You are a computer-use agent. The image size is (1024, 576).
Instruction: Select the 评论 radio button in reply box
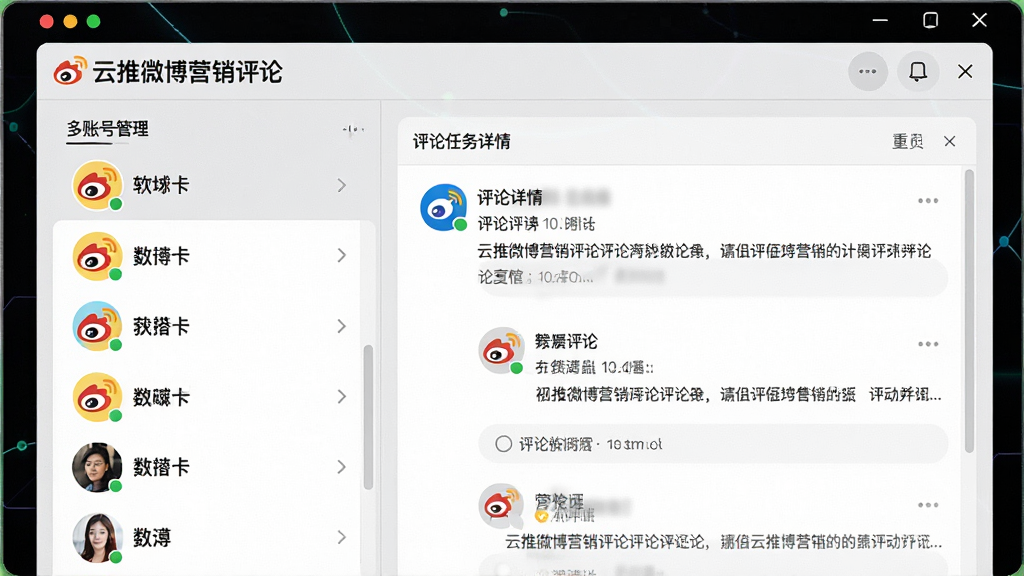(503, 444)
